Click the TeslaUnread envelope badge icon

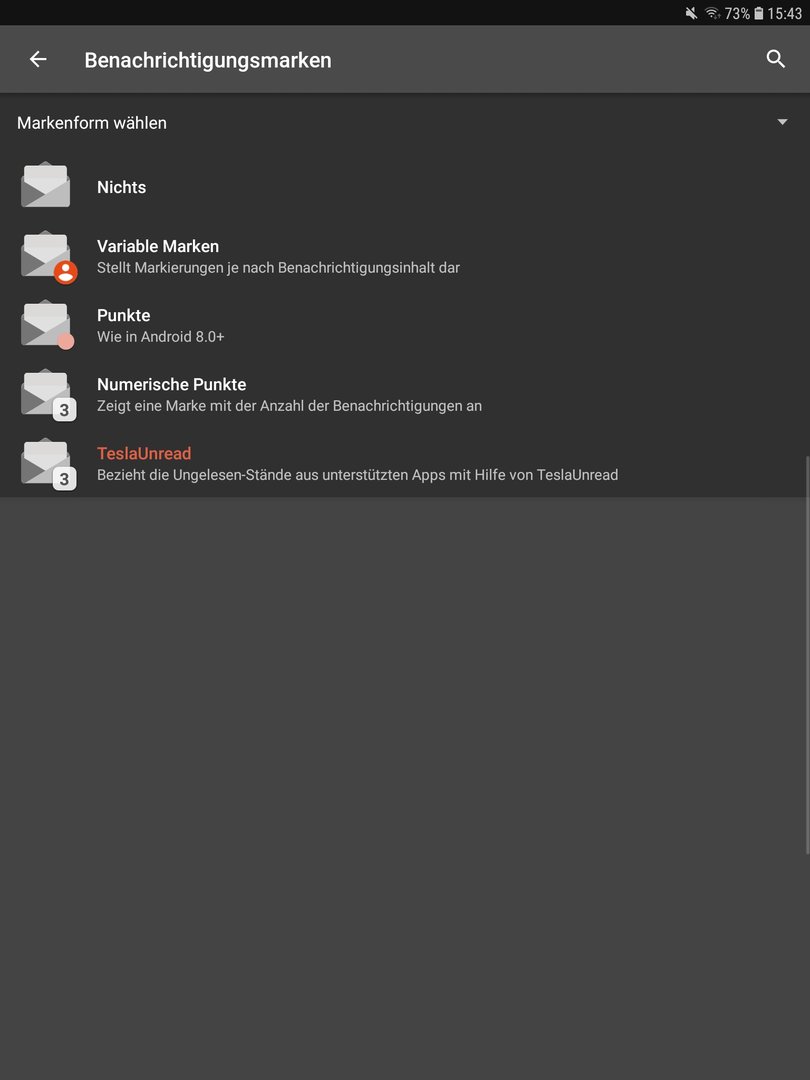48,464
